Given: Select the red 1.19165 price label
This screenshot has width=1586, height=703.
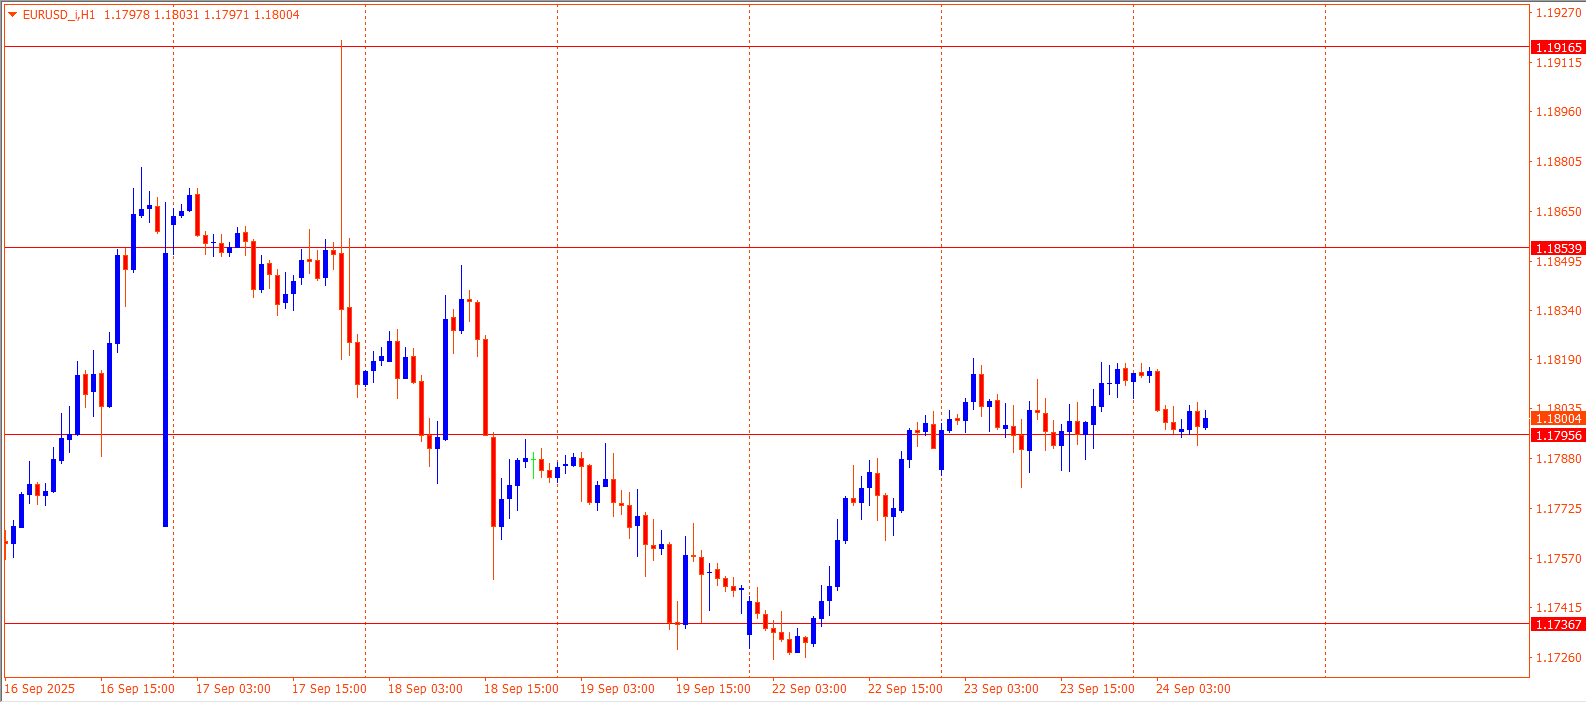Looking at the screenshot, I should pos(1558,47).
